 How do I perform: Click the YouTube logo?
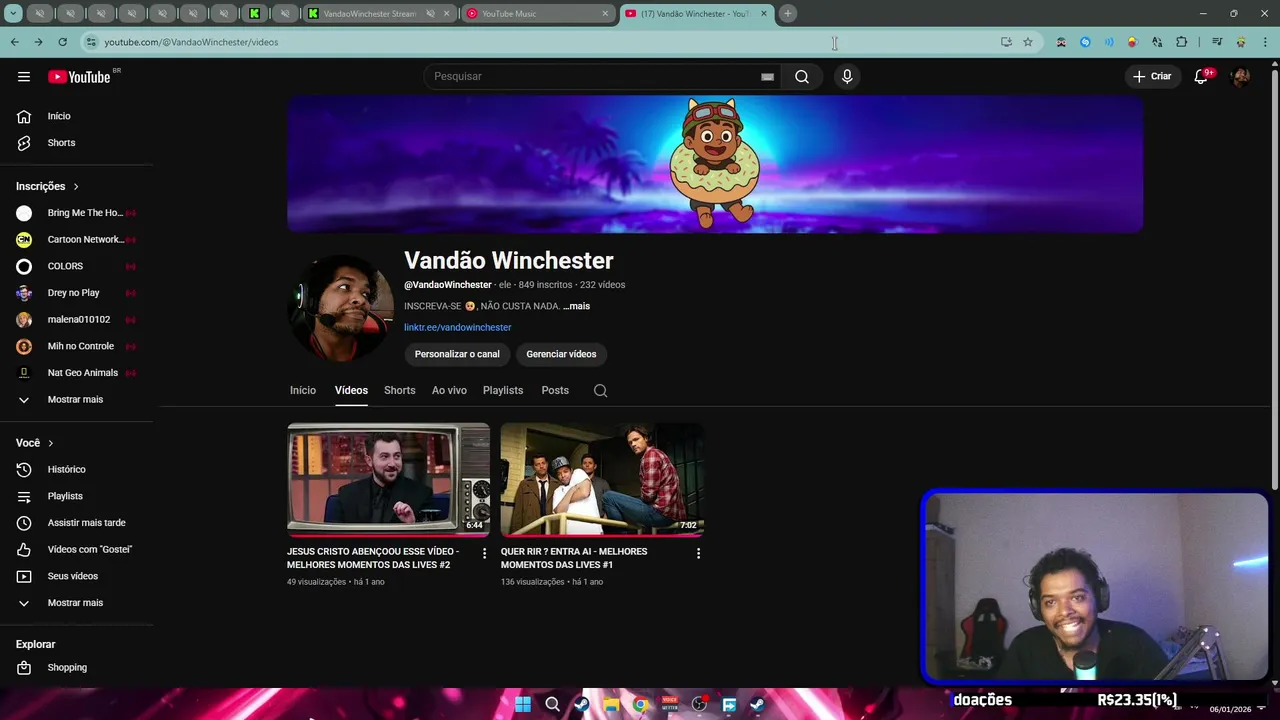click(x=79, y=77)
